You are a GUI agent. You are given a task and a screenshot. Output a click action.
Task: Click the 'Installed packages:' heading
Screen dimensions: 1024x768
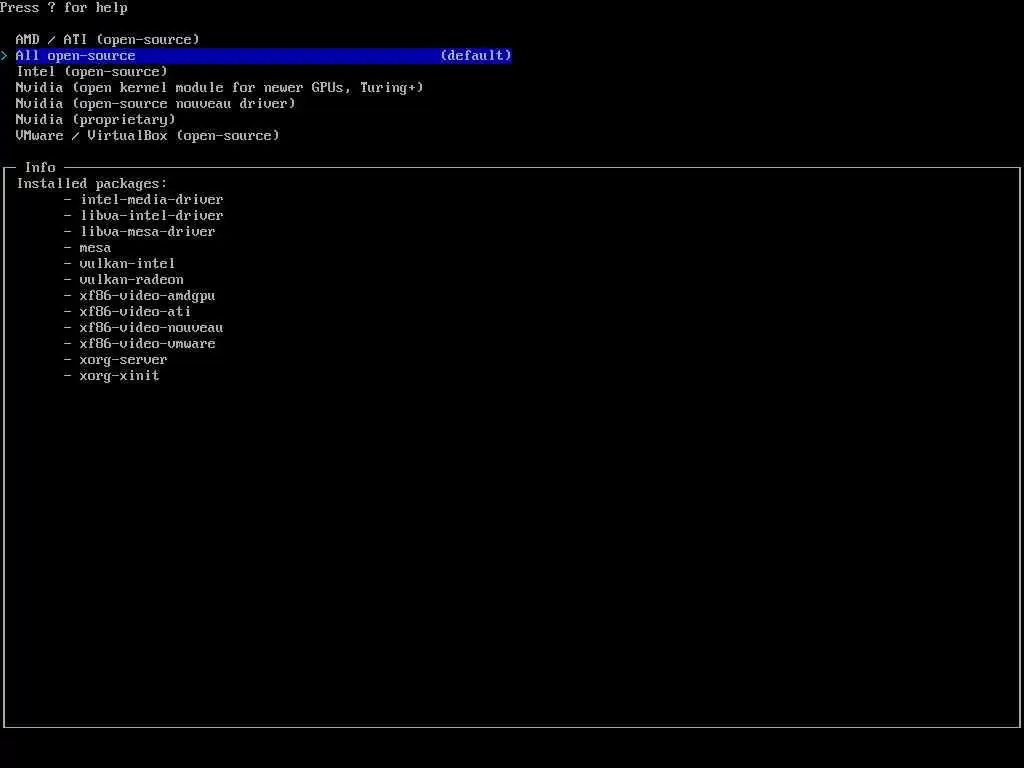pos(92,184)
